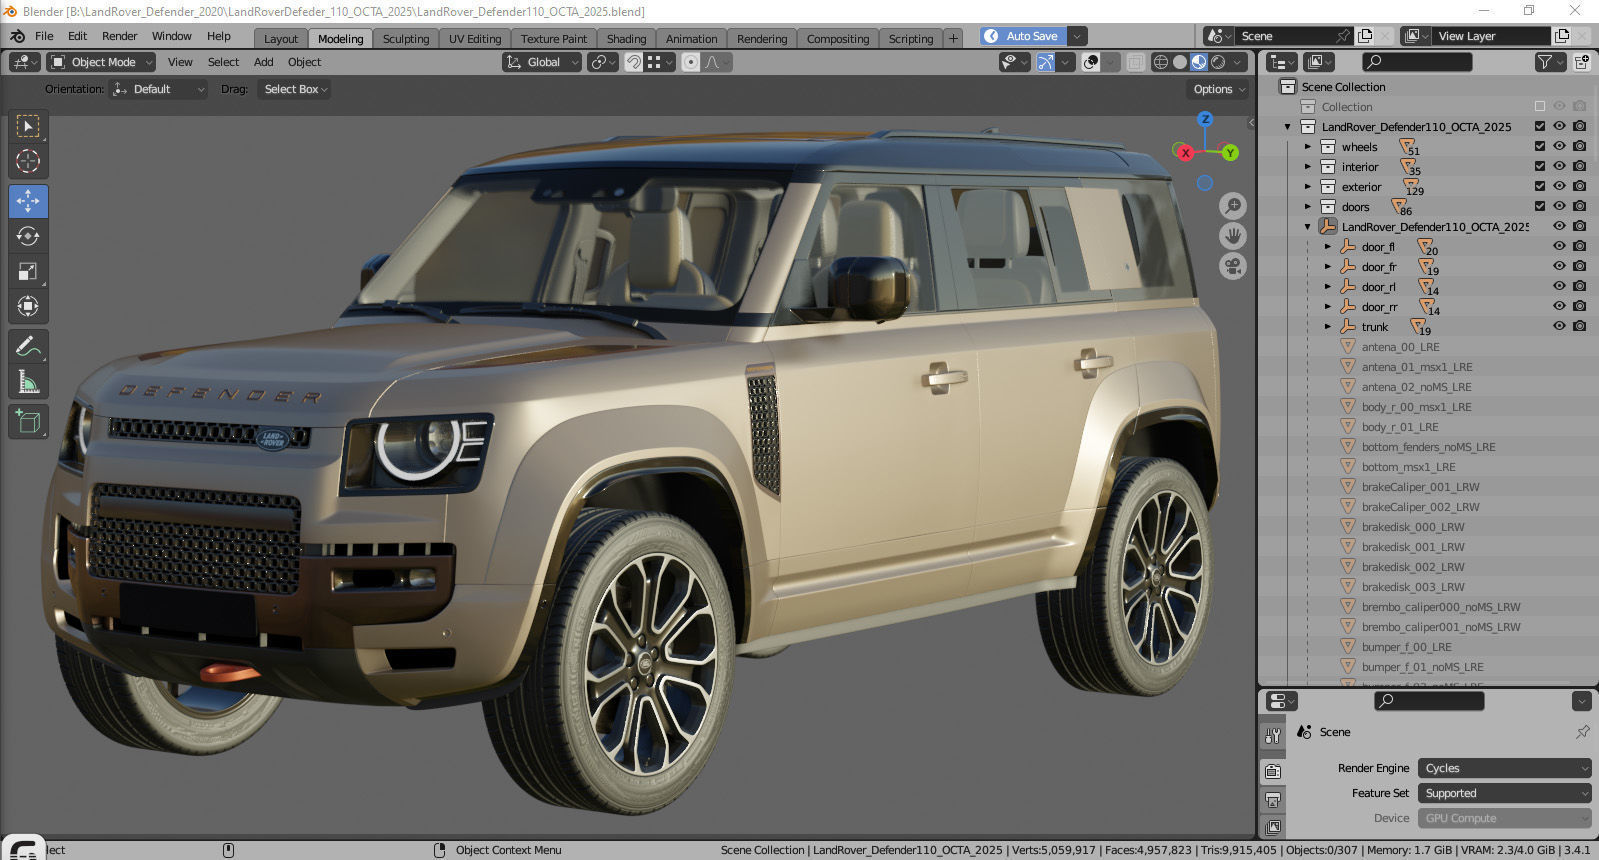1599x860 pixels.
Task: Collapse the LandRover_Defender110_OCTA_2025 collection
Action: point(1287,127)
